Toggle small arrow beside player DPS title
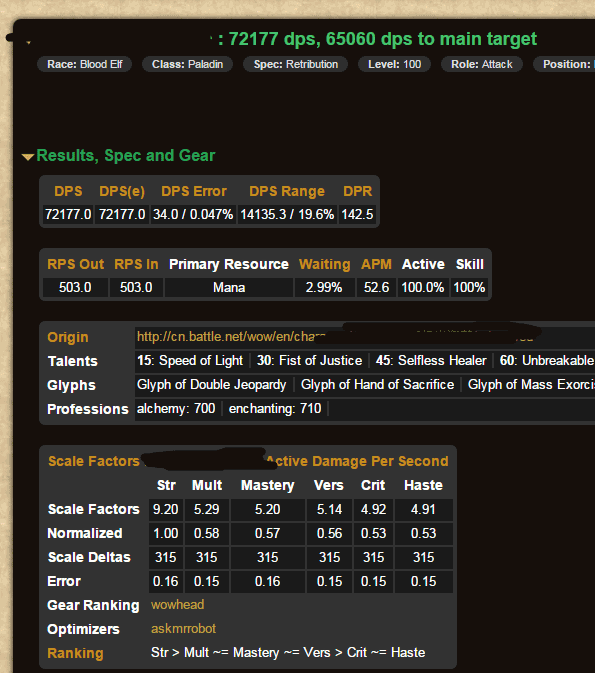The image size is (595, 673). [28, 42]
